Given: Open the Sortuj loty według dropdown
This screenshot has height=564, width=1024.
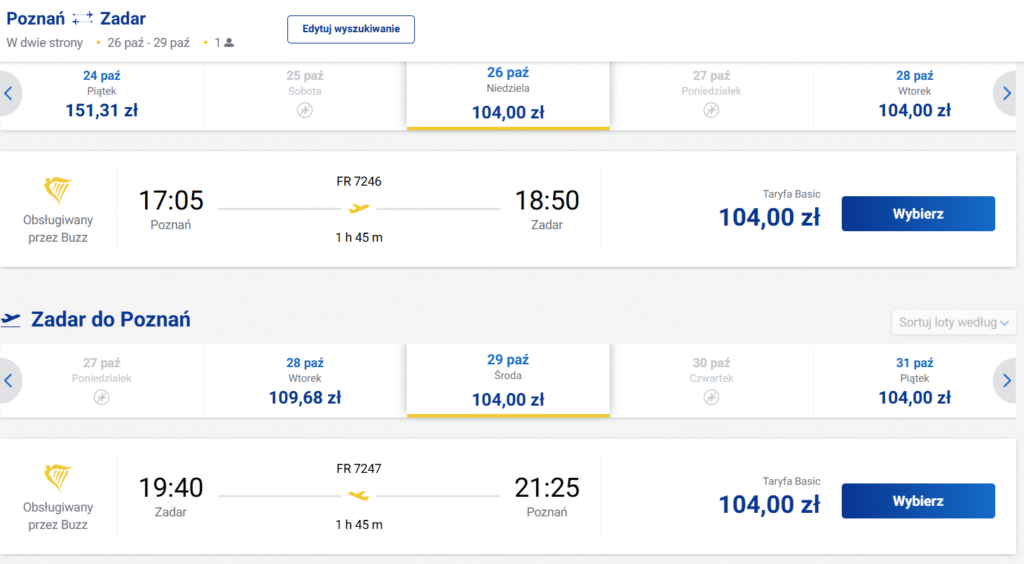Looking at the screenshot, I should click(953, 322).
